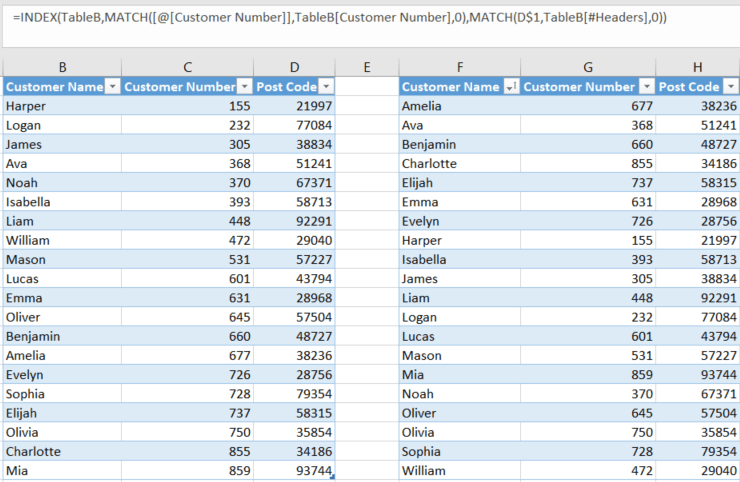This screenshot has width=740, height=482.
Task: Select the Post Code header cell in column D
Action: [x=294, y=87]
